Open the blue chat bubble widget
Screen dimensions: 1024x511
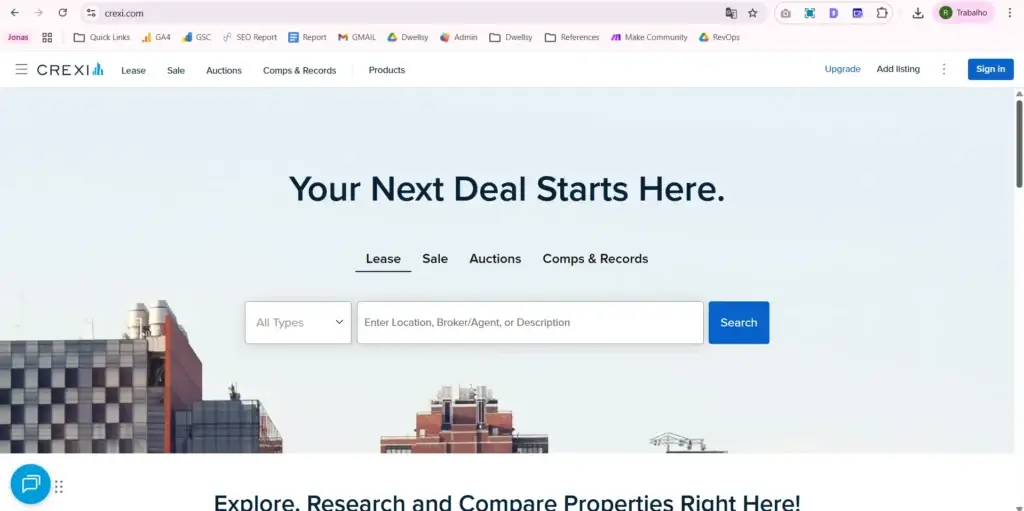click(x=31, y=484)
